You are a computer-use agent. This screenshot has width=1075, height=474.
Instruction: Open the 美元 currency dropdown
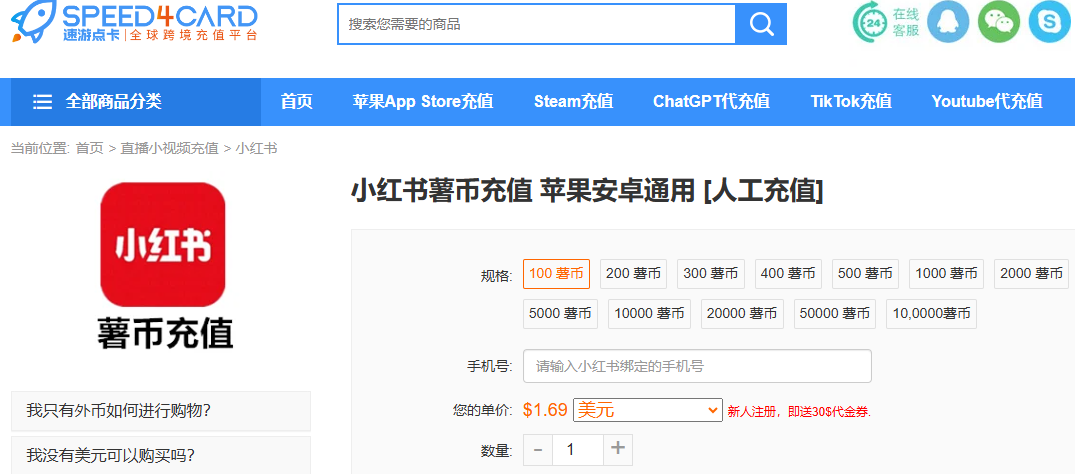pos(647,410)
